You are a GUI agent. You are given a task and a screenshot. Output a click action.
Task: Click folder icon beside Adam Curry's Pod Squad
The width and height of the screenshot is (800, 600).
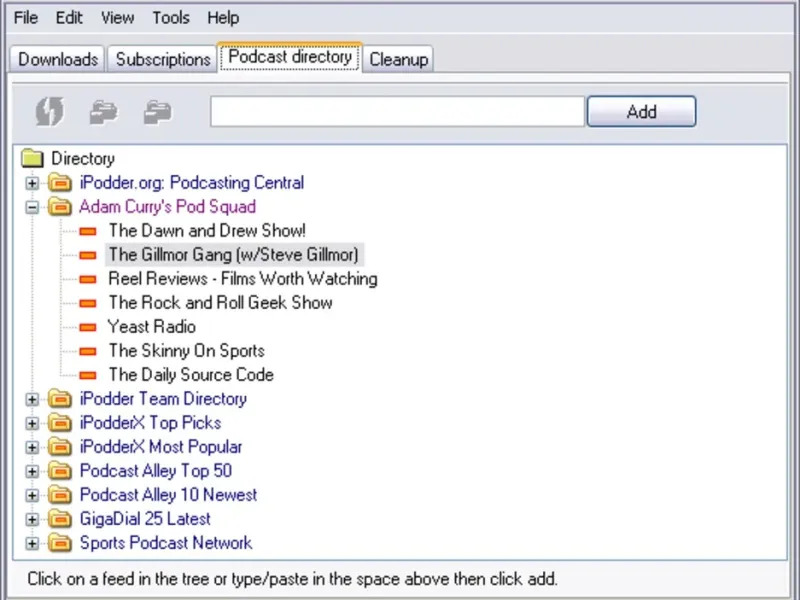coord(60,206)
